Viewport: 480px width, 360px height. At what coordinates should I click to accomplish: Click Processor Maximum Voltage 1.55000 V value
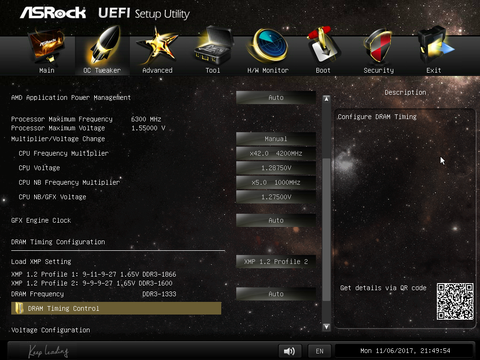[x=148, y=128]
